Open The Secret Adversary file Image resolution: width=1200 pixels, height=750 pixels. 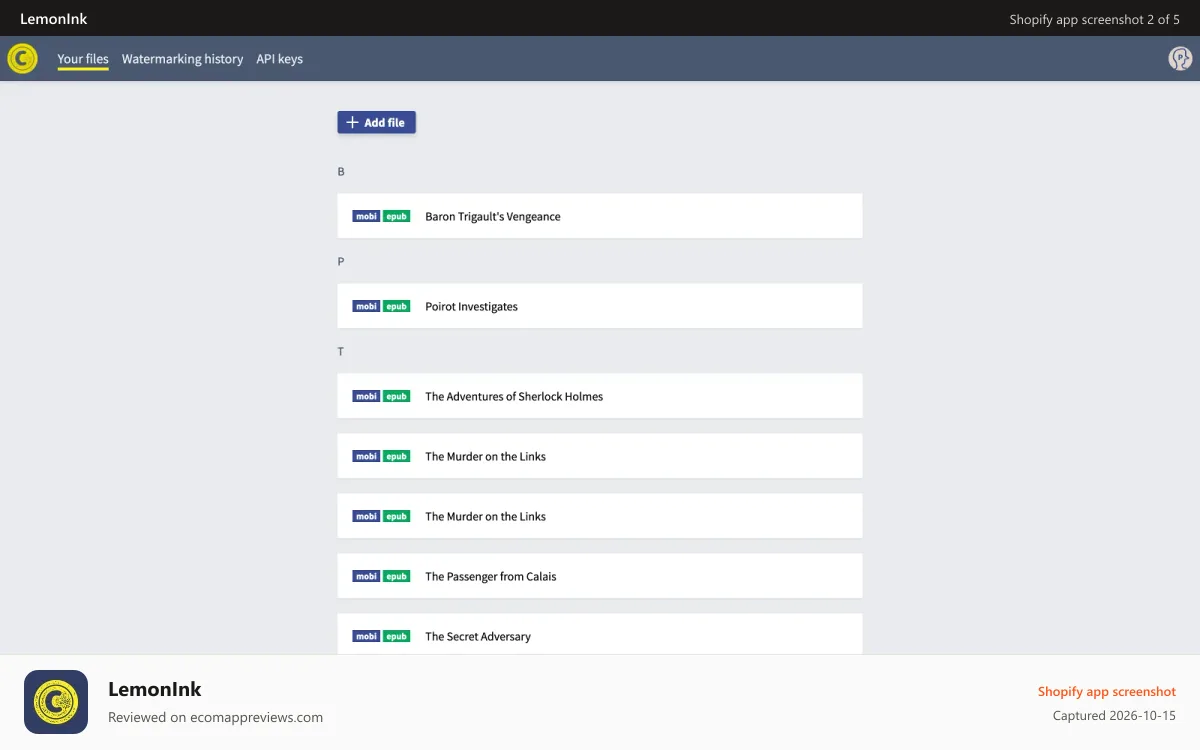point(600,634)
